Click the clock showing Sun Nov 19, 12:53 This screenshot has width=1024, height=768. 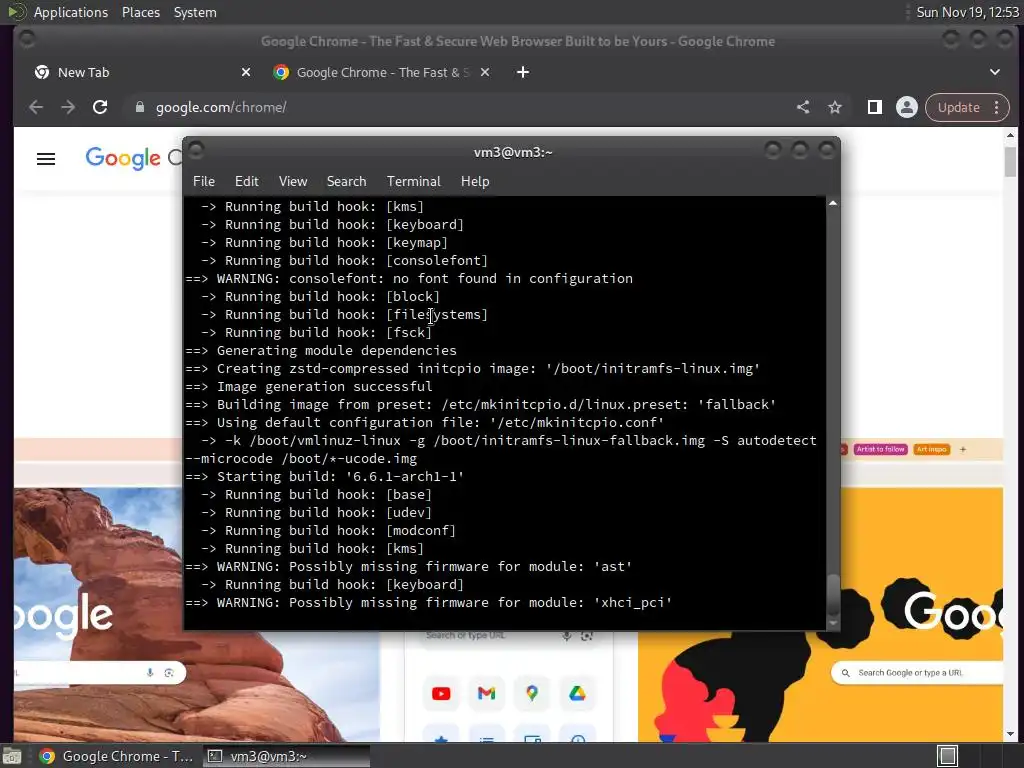[x=967, y=12]
